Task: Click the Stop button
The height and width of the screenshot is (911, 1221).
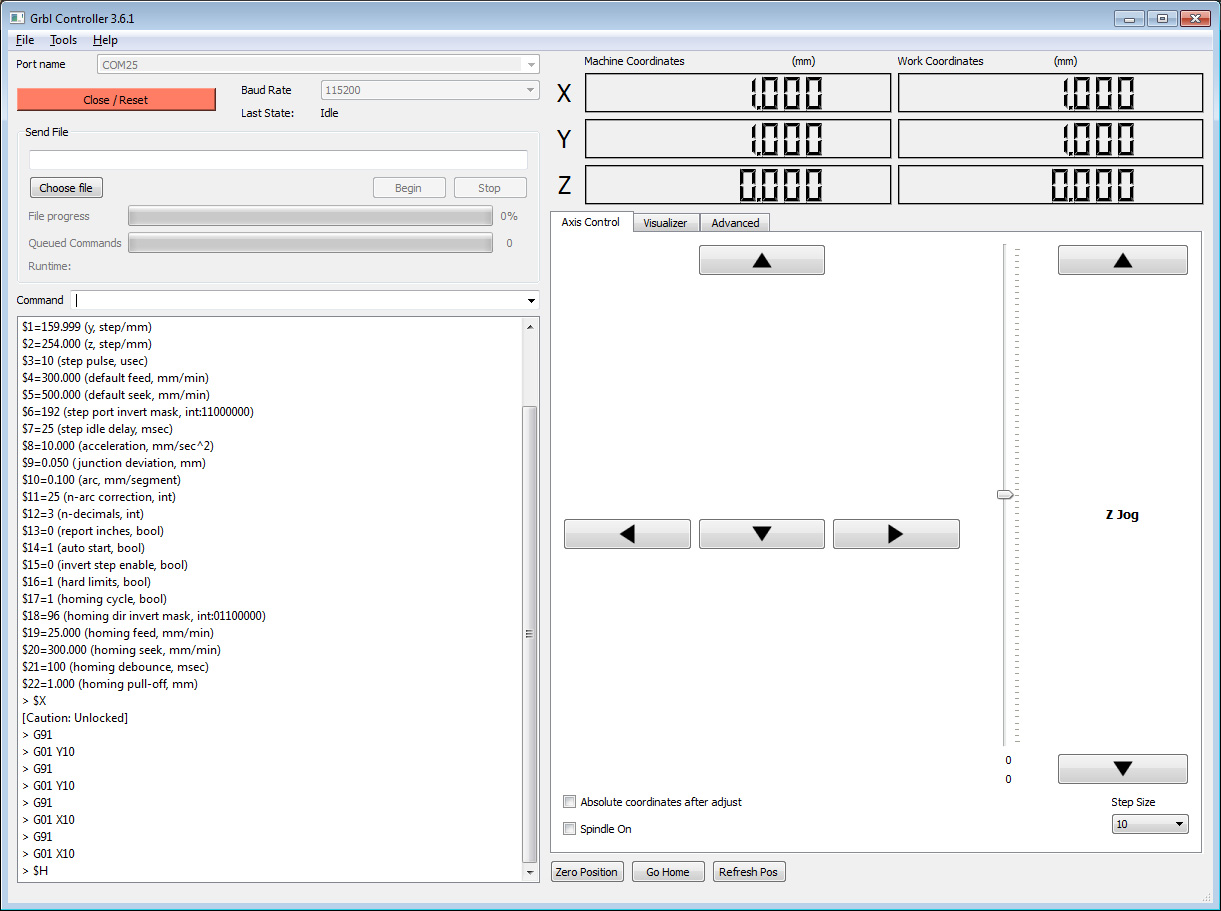Action: (x=489, y=188)
